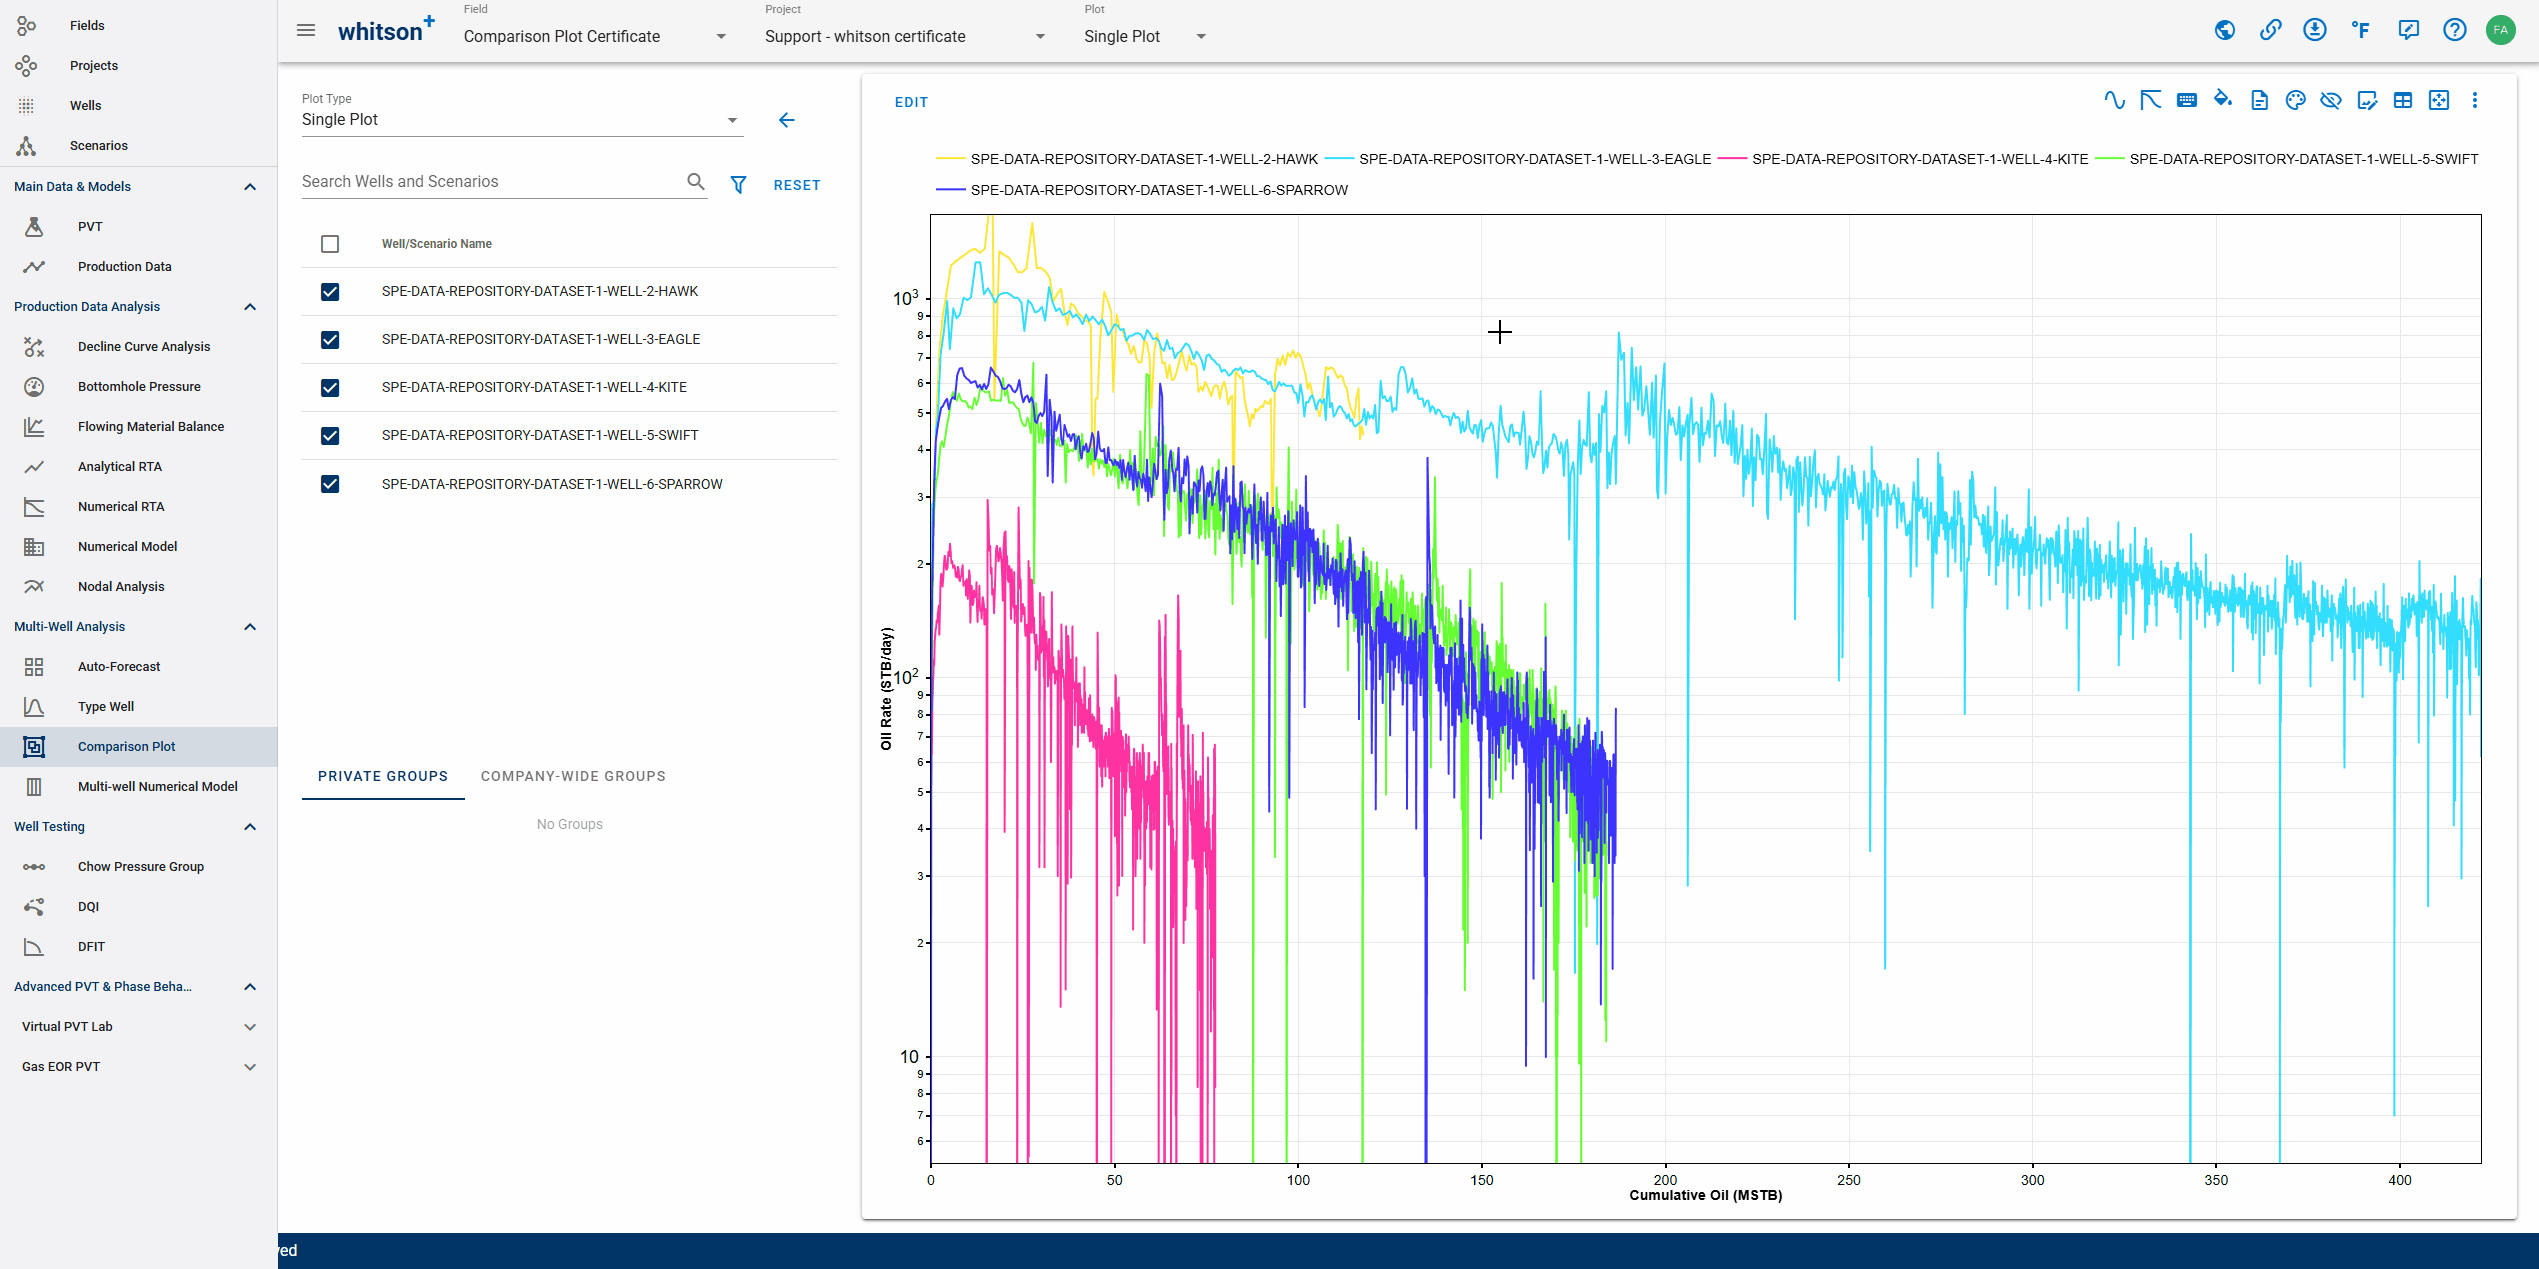Click the chain link icon in top bar
This screenshot has height=1269, width=2539.
(x=2271, y=30)
